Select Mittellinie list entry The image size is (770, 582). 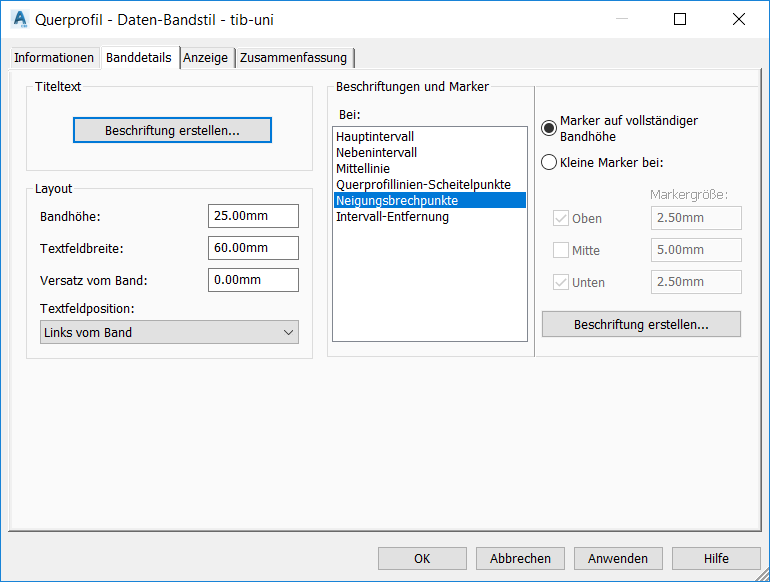[363, 168]
